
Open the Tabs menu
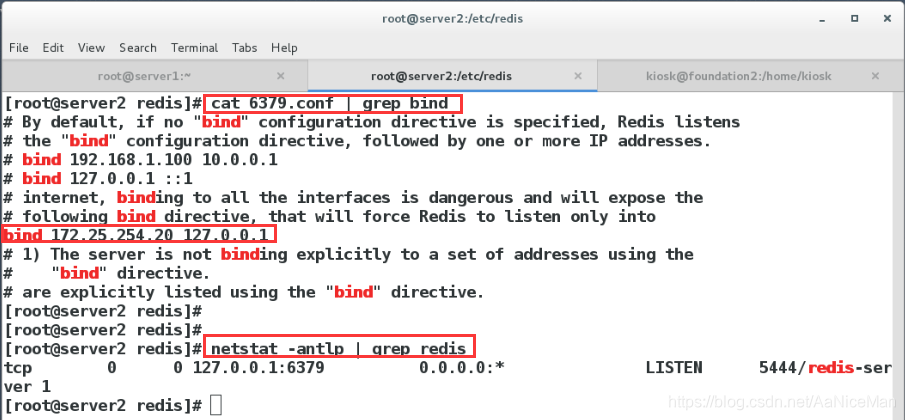[x=245, y=48]
